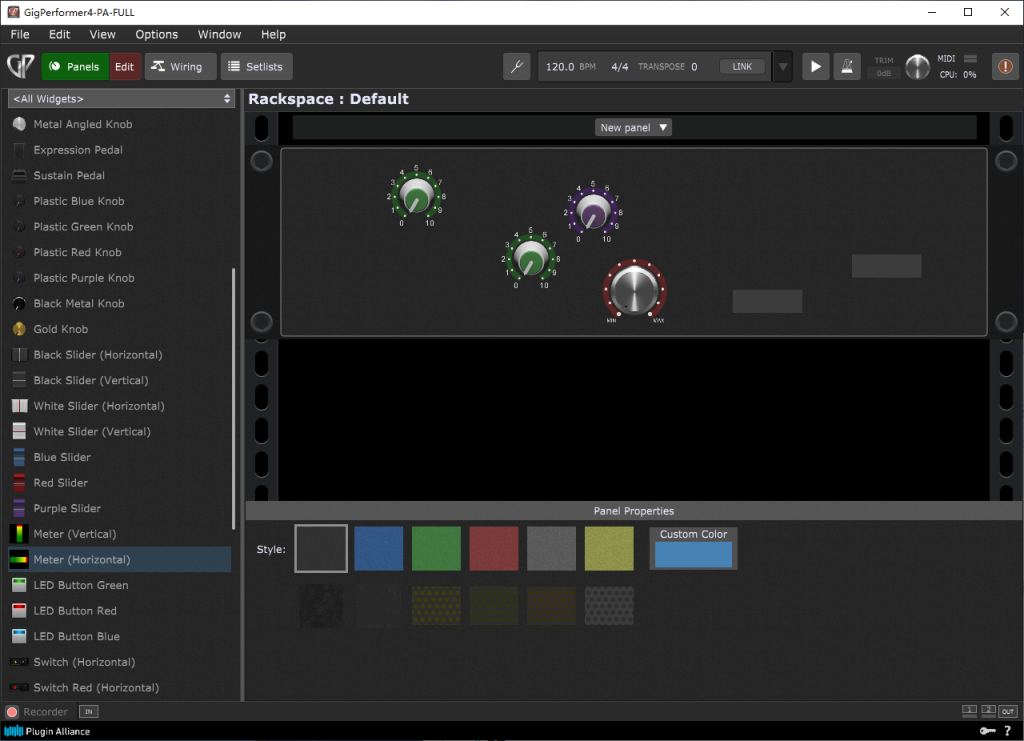Toggle panel Edit mode

pyautogui.click(x=124, y=67)
